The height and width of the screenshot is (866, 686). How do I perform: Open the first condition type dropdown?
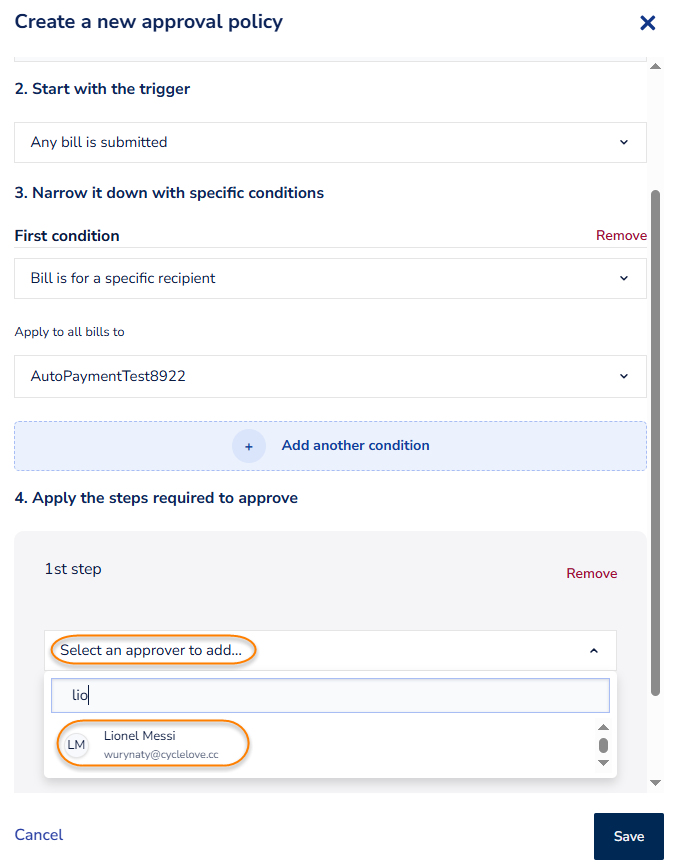[330, 278]
